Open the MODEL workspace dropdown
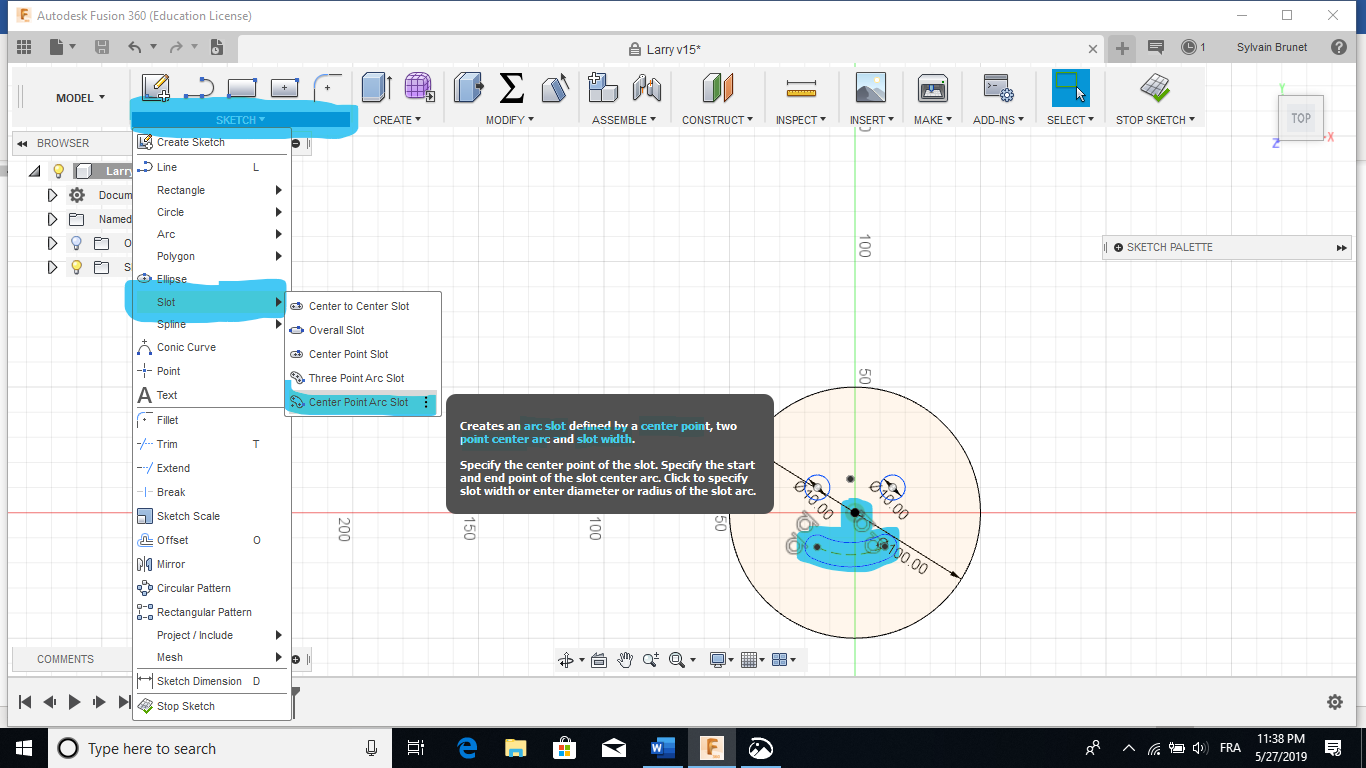This screenshot has width=1366, height=768. [x=80, y=98]
